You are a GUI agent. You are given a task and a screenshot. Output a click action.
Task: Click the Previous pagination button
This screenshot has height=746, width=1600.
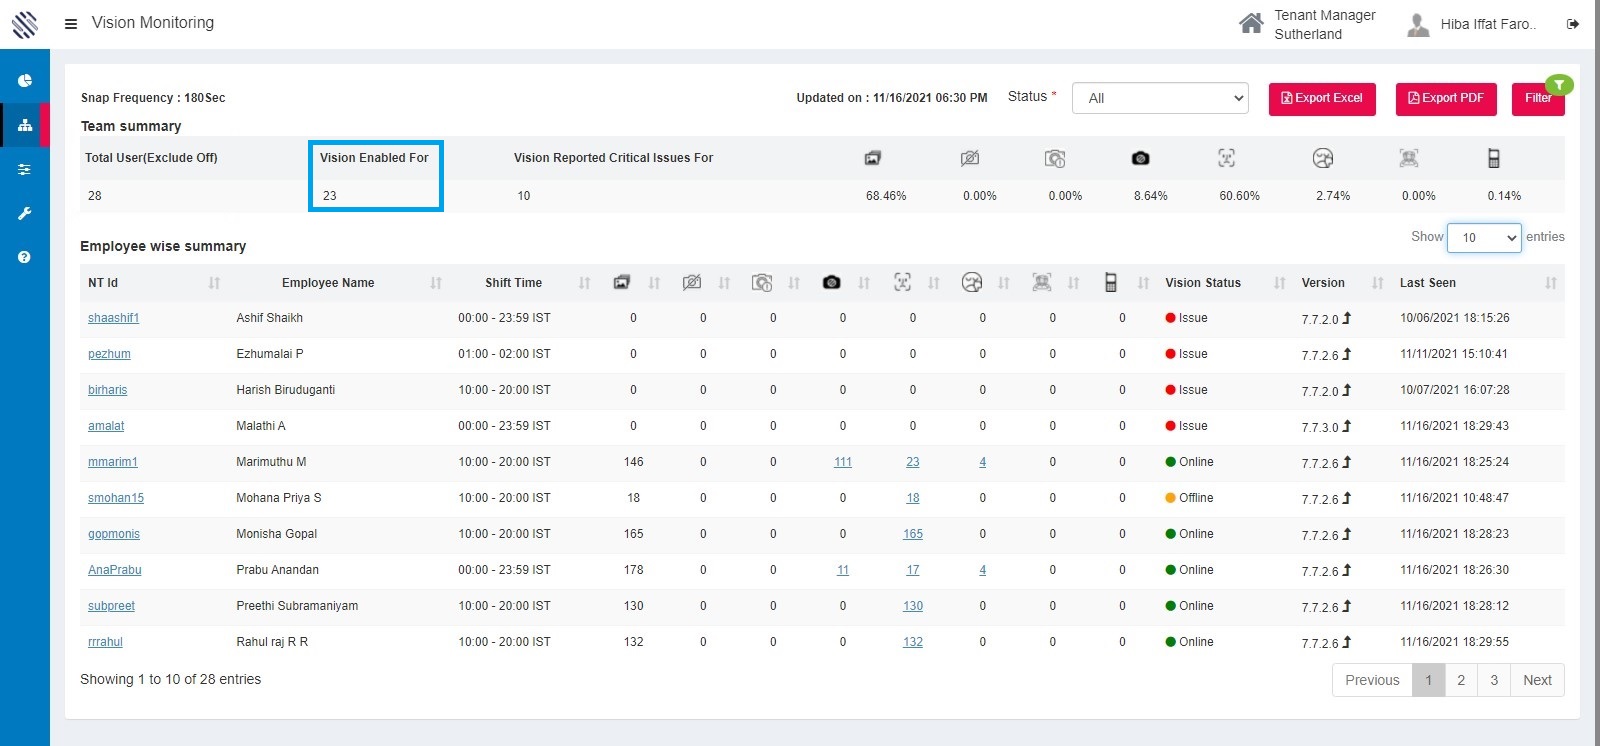1372,680
